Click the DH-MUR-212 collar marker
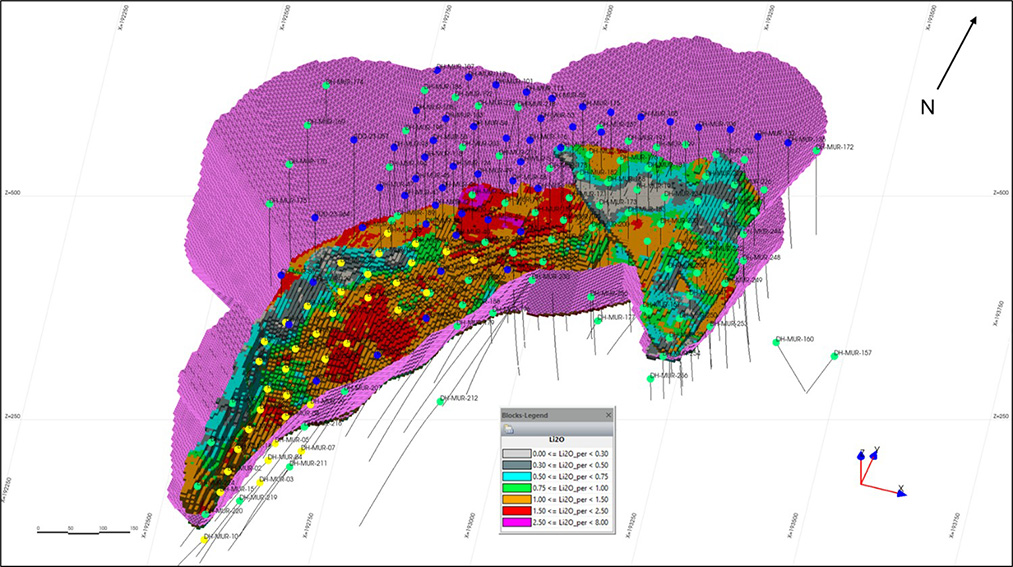This screenshot has width=1013, height=567. (x=441, y=401)
